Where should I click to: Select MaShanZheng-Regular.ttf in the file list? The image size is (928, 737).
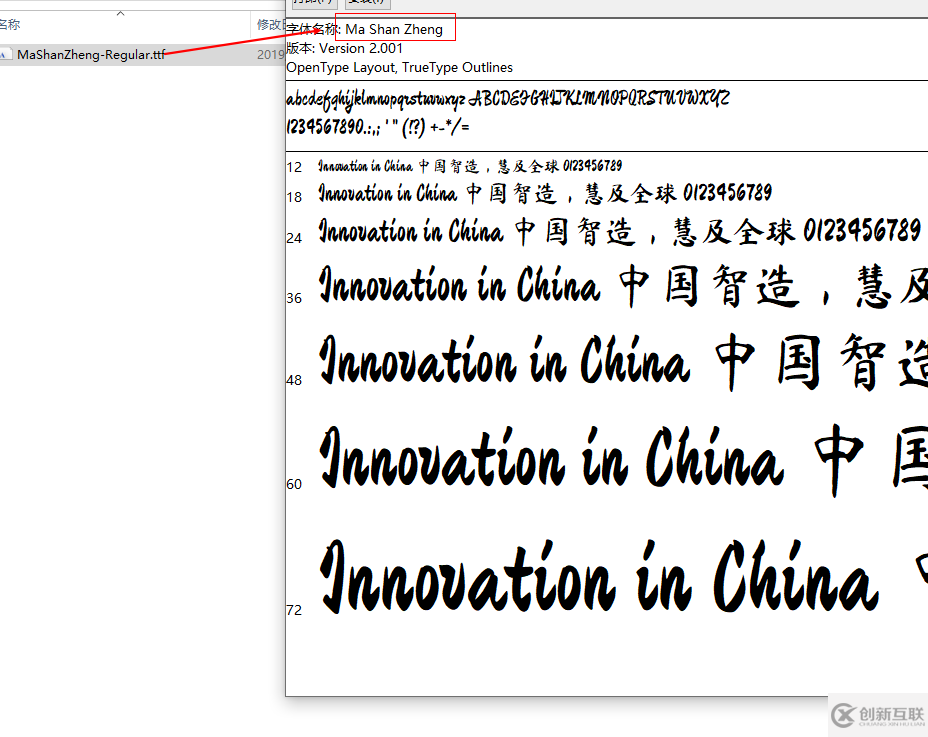click(x=90, y=54)
